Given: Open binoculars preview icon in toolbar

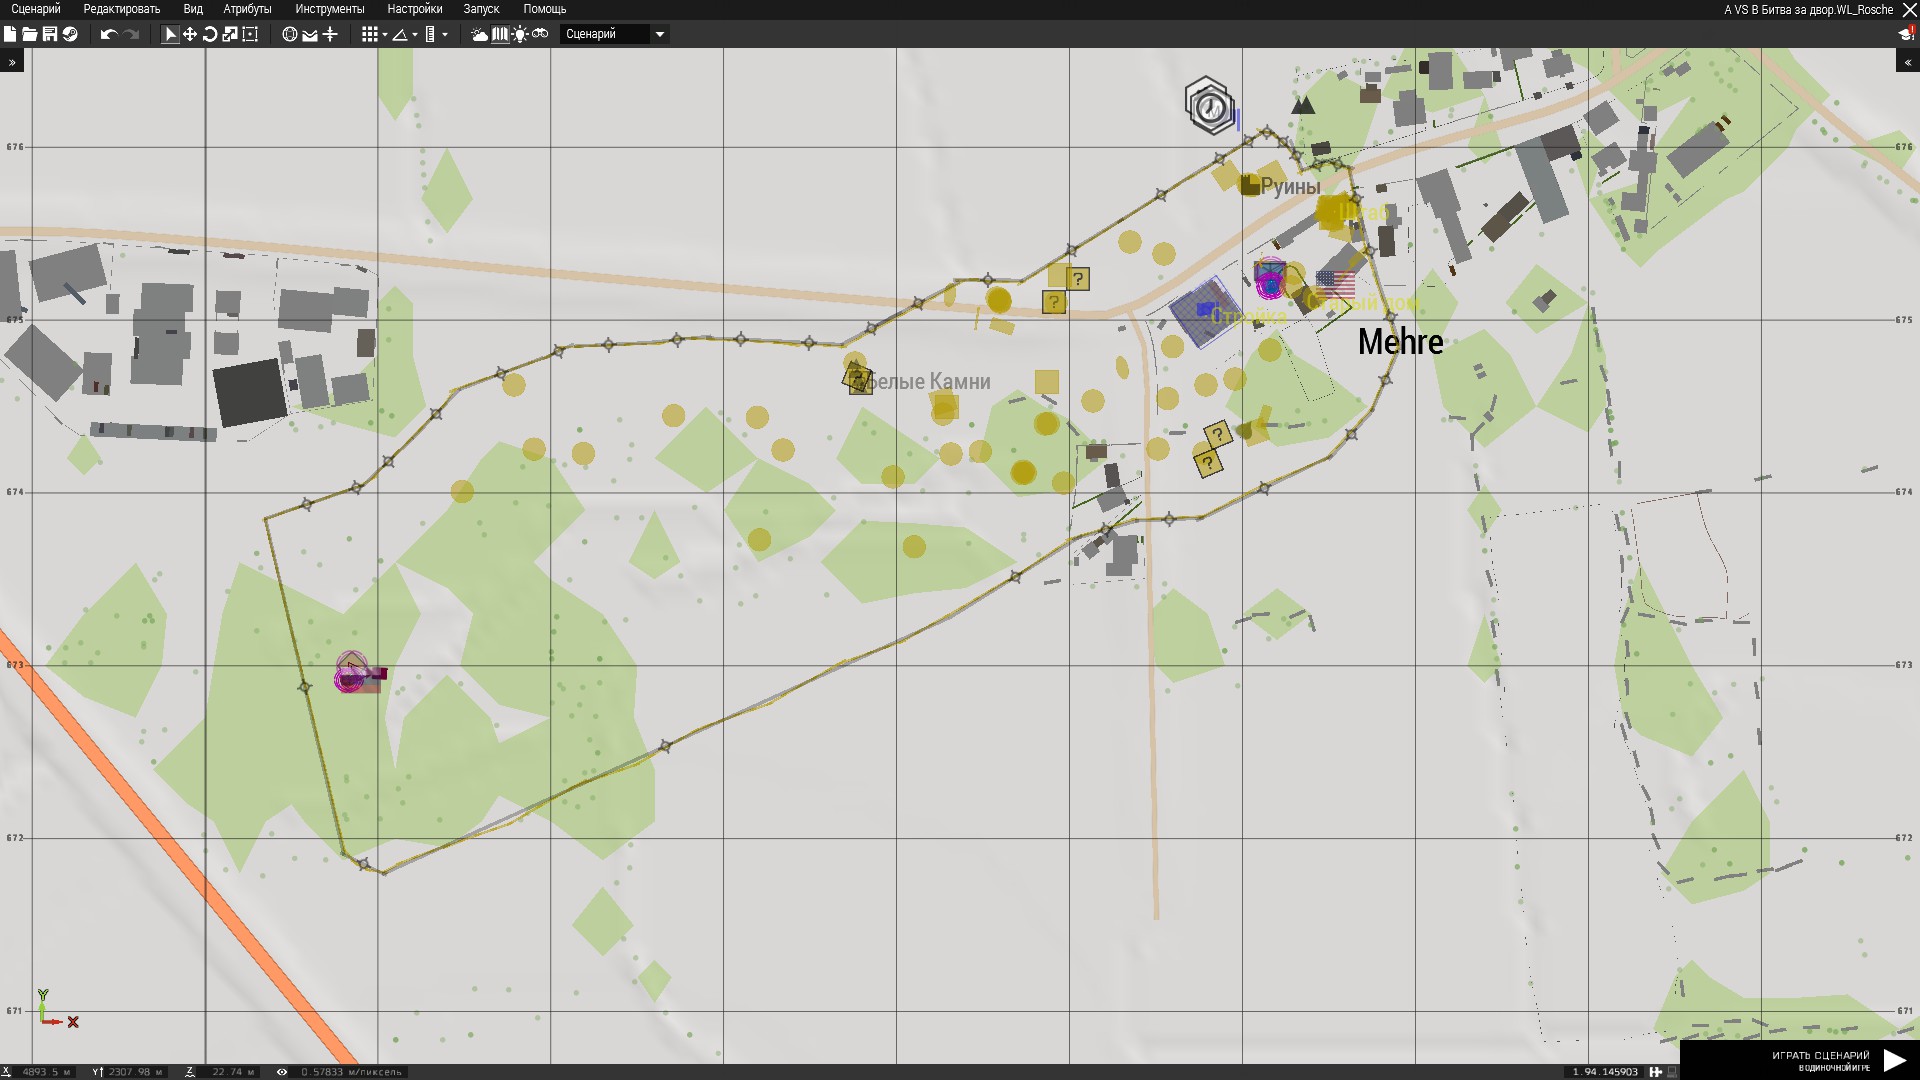Looking at the screenshot, I should (x=540, y=34).
